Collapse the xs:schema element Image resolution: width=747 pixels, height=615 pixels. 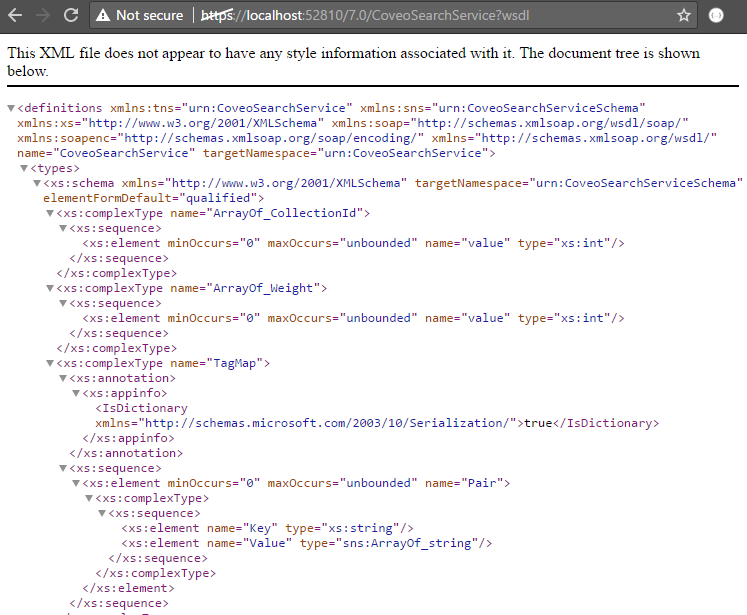pos(37,183)
